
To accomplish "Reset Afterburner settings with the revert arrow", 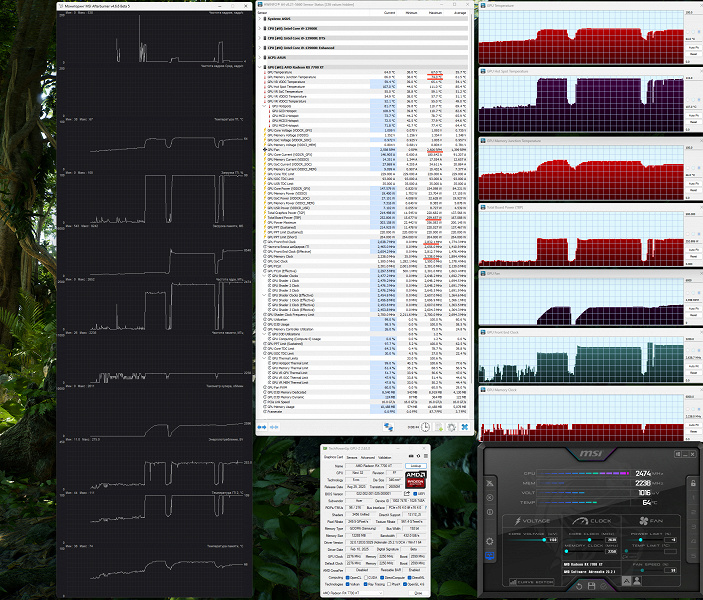I will pos(579,587).
